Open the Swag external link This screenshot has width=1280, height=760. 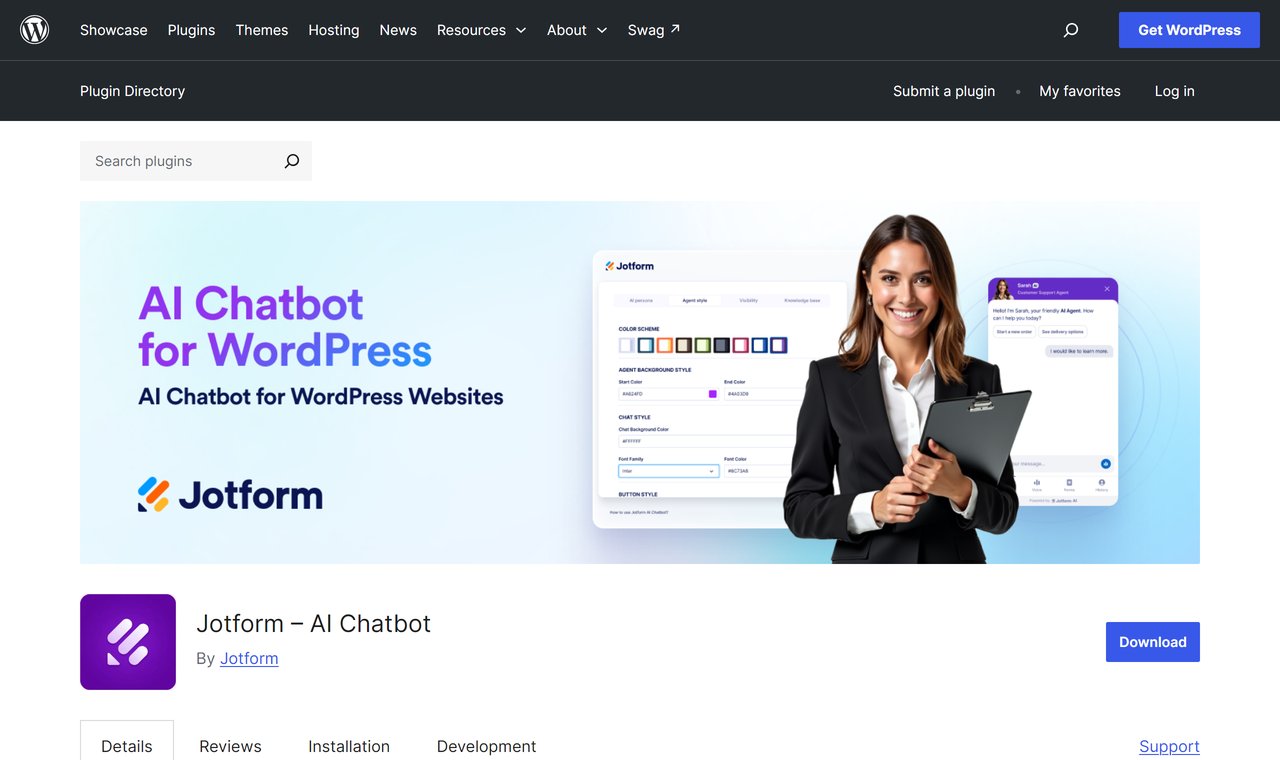[654, 30]
